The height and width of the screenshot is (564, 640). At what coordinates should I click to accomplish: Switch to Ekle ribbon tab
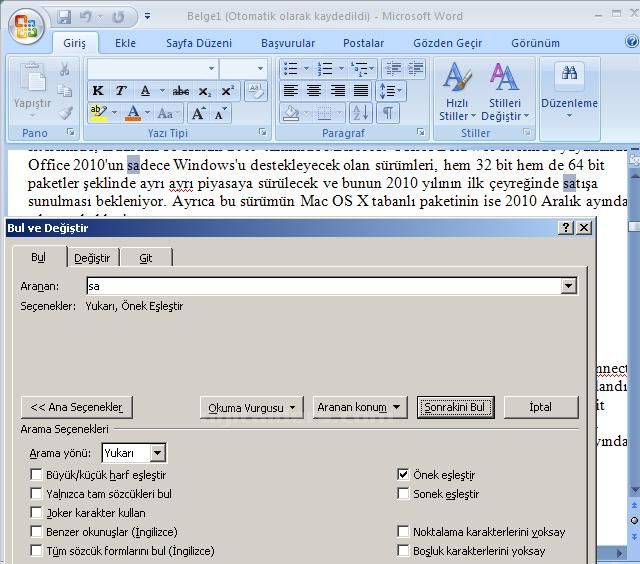125,43
